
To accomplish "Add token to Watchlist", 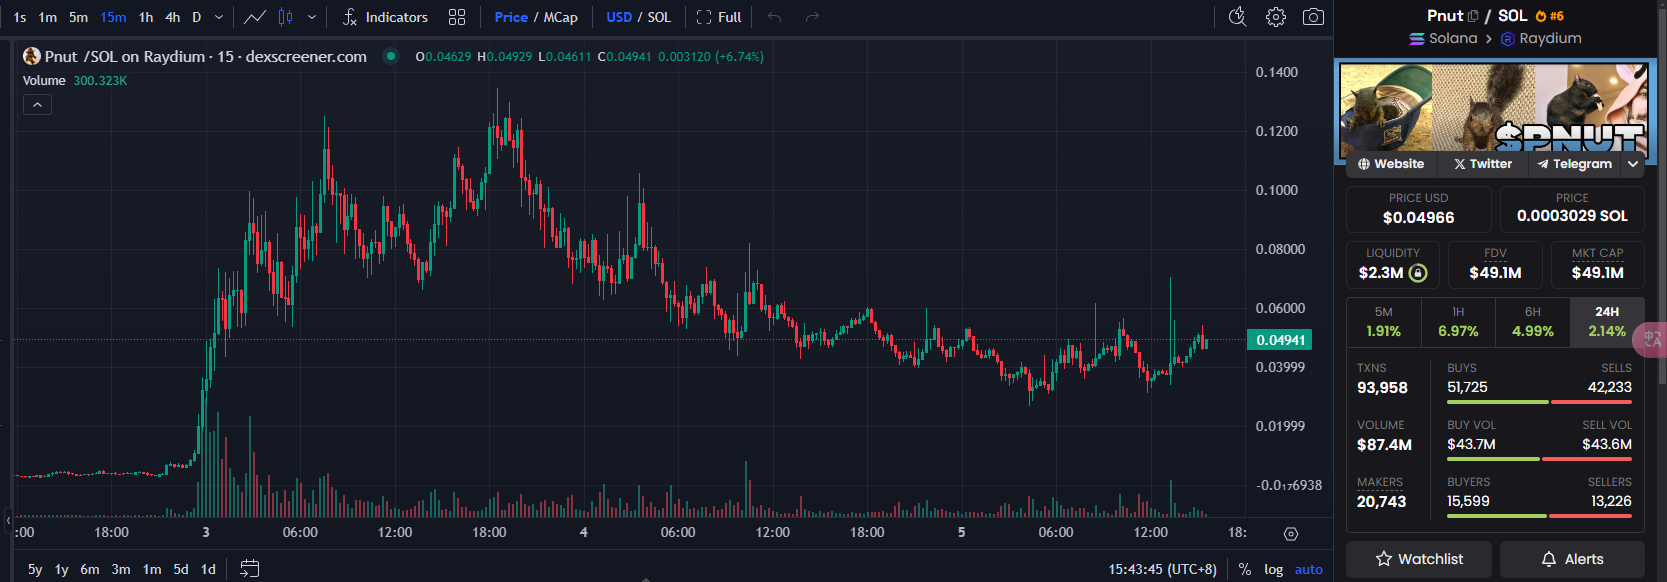I will pos(1418,559).
